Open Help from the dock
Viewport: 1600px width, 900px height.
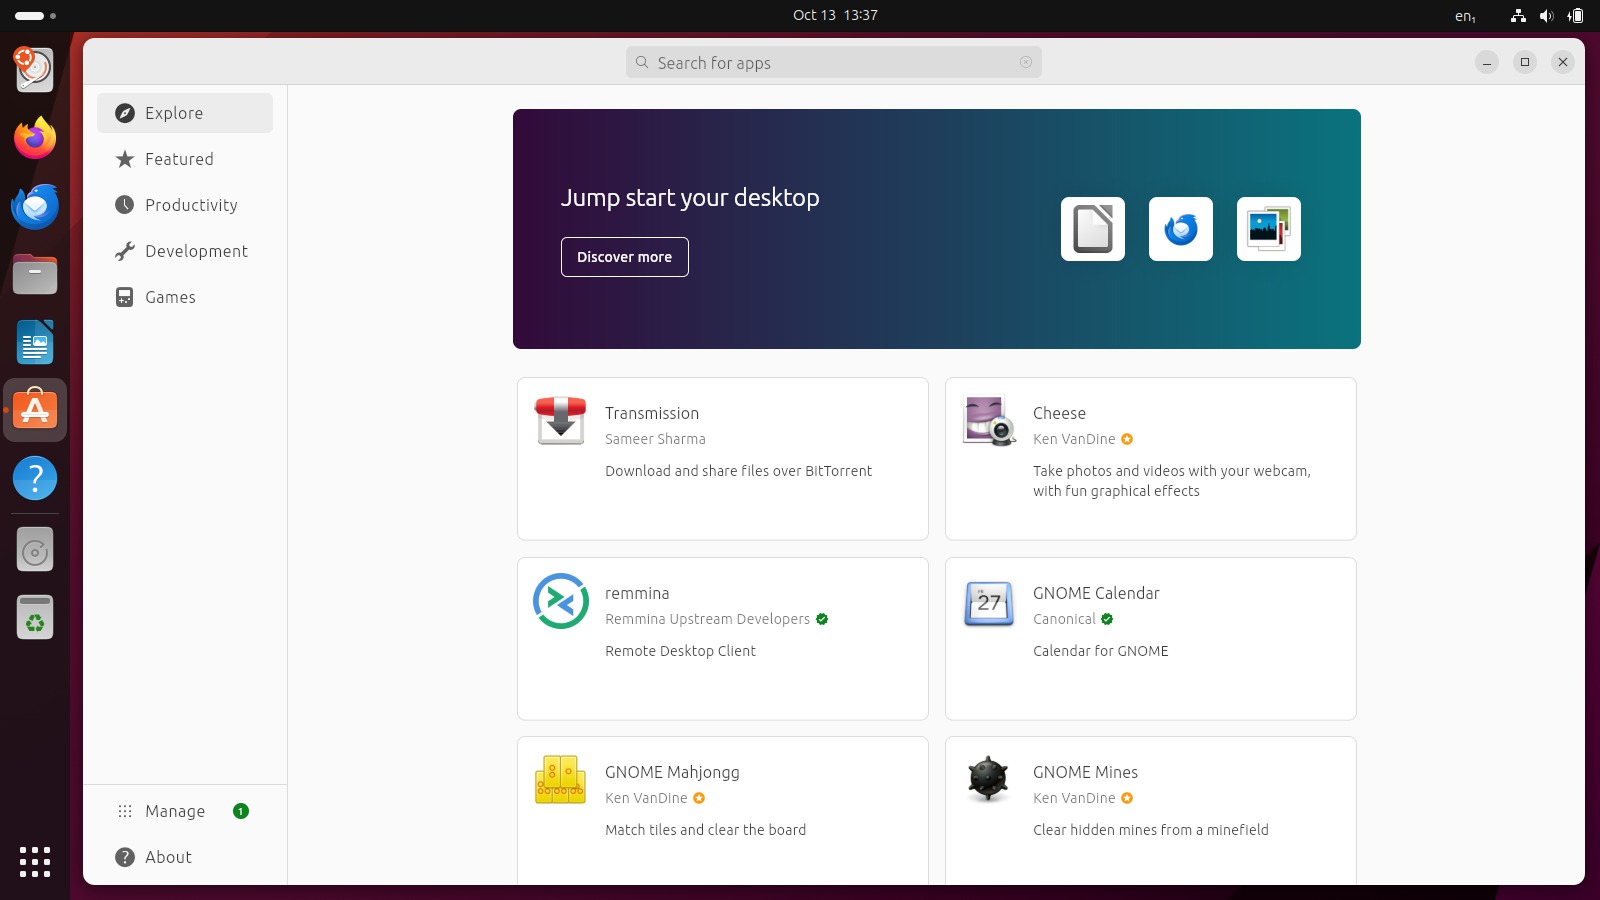pyautogui.click(x=35, y=478)
